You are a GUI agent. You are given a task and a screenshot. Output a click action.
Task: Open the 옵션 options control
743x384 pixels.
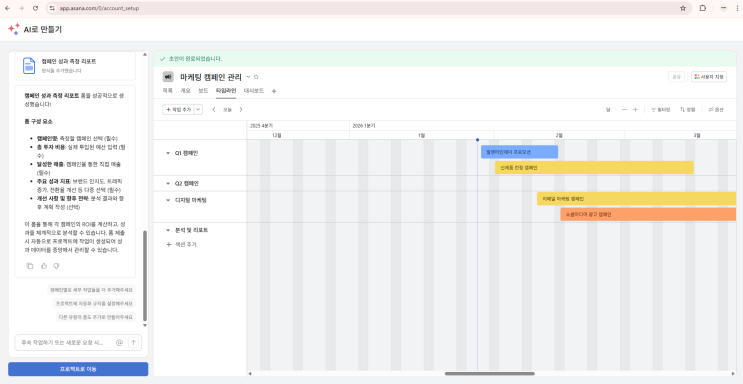click(716, 110)
